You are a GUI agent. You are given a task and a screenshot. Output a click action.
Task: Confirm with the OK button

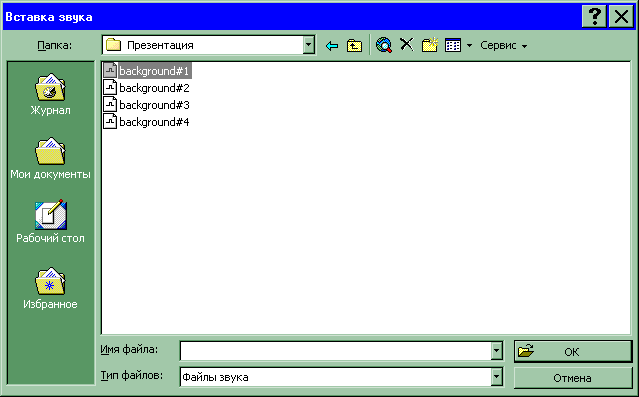click(x=573, y=351)
